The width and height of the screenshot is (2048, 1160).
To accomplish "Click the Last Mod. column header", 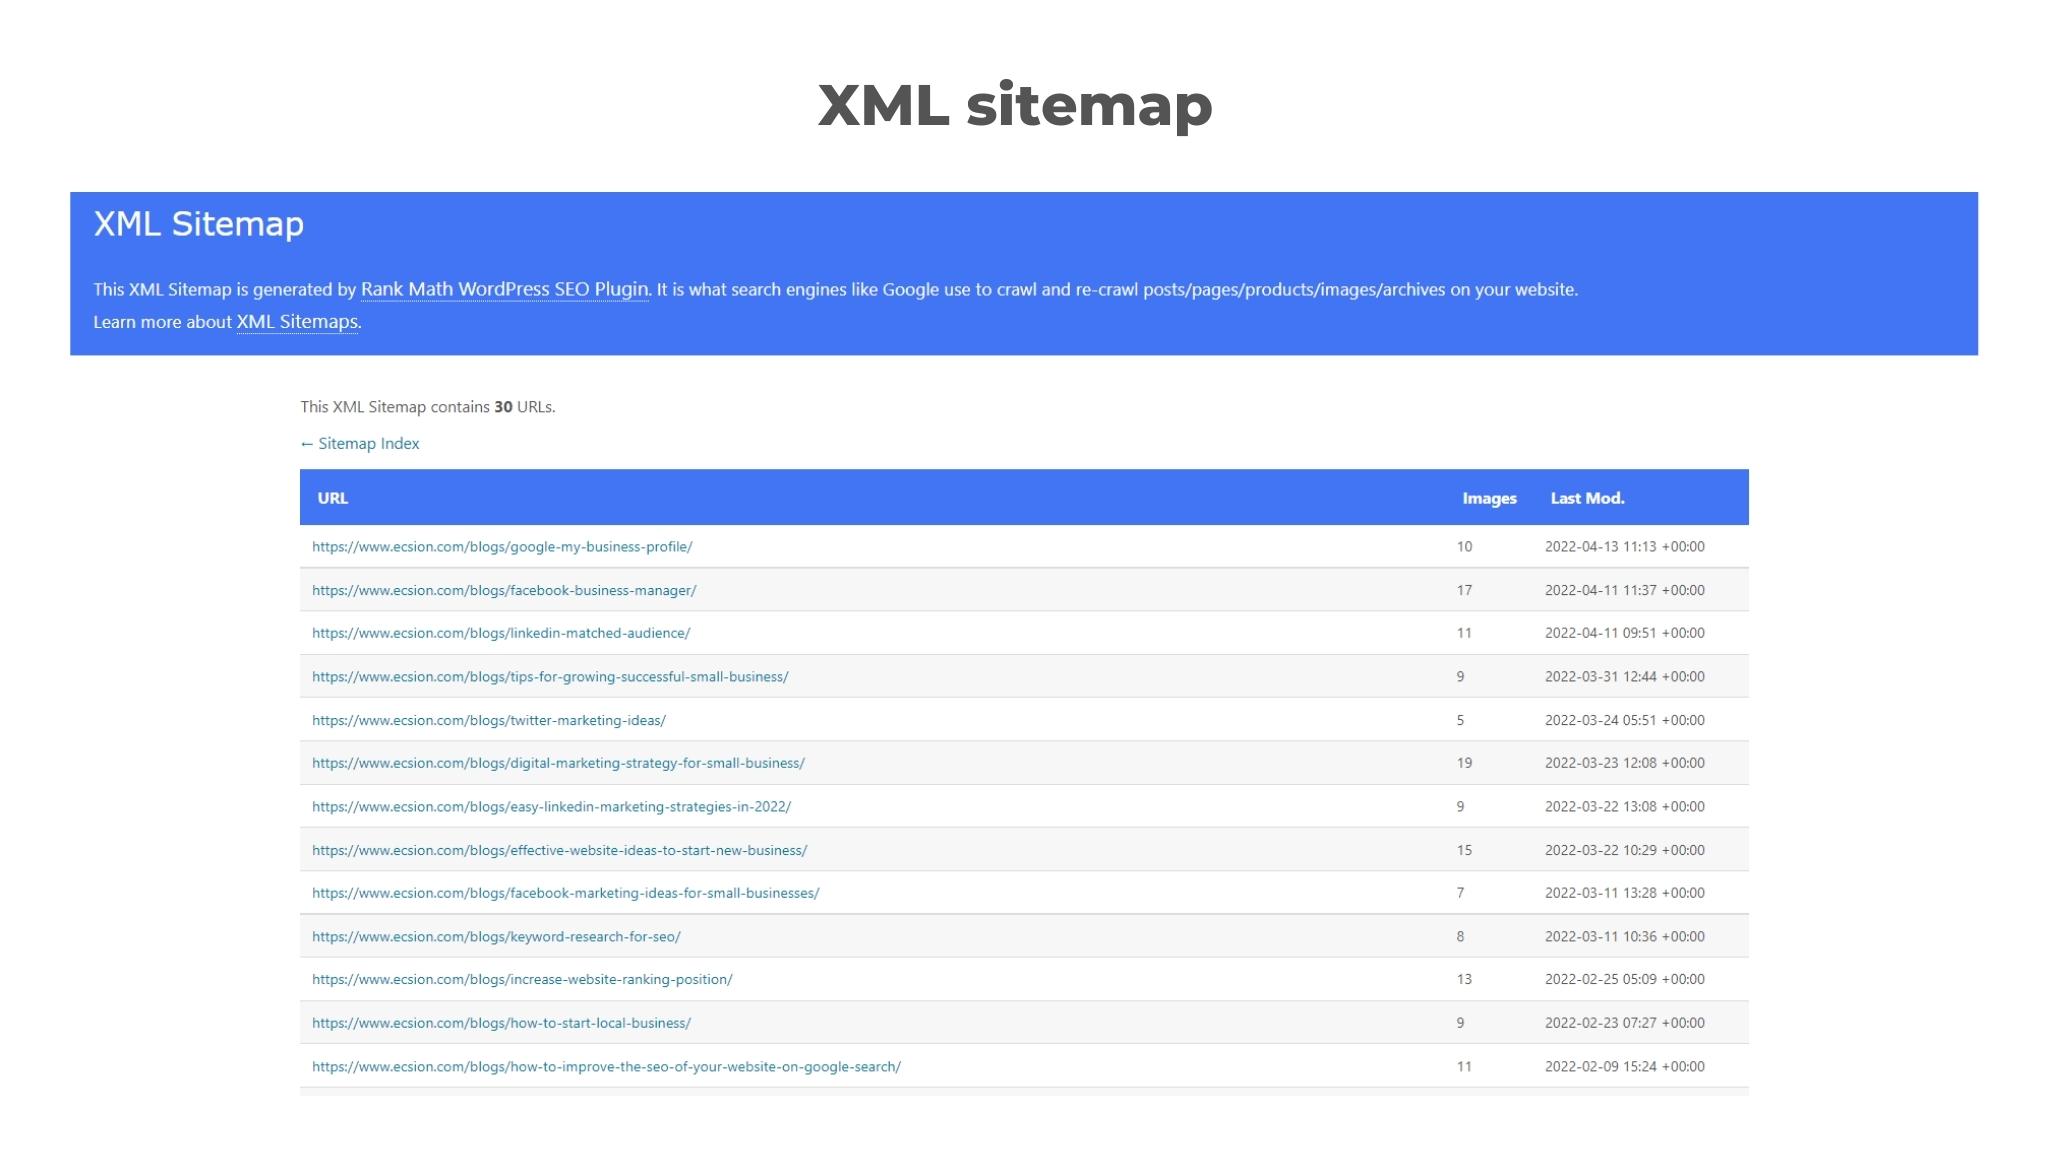I will [x=1587, y=498].
